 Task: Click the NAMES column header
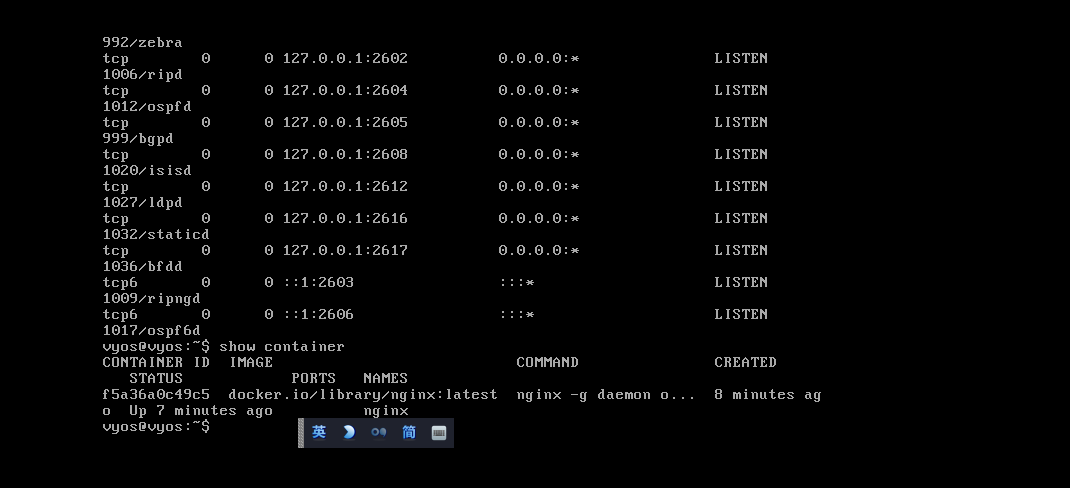pyautogui.click(x=385, y=378)
